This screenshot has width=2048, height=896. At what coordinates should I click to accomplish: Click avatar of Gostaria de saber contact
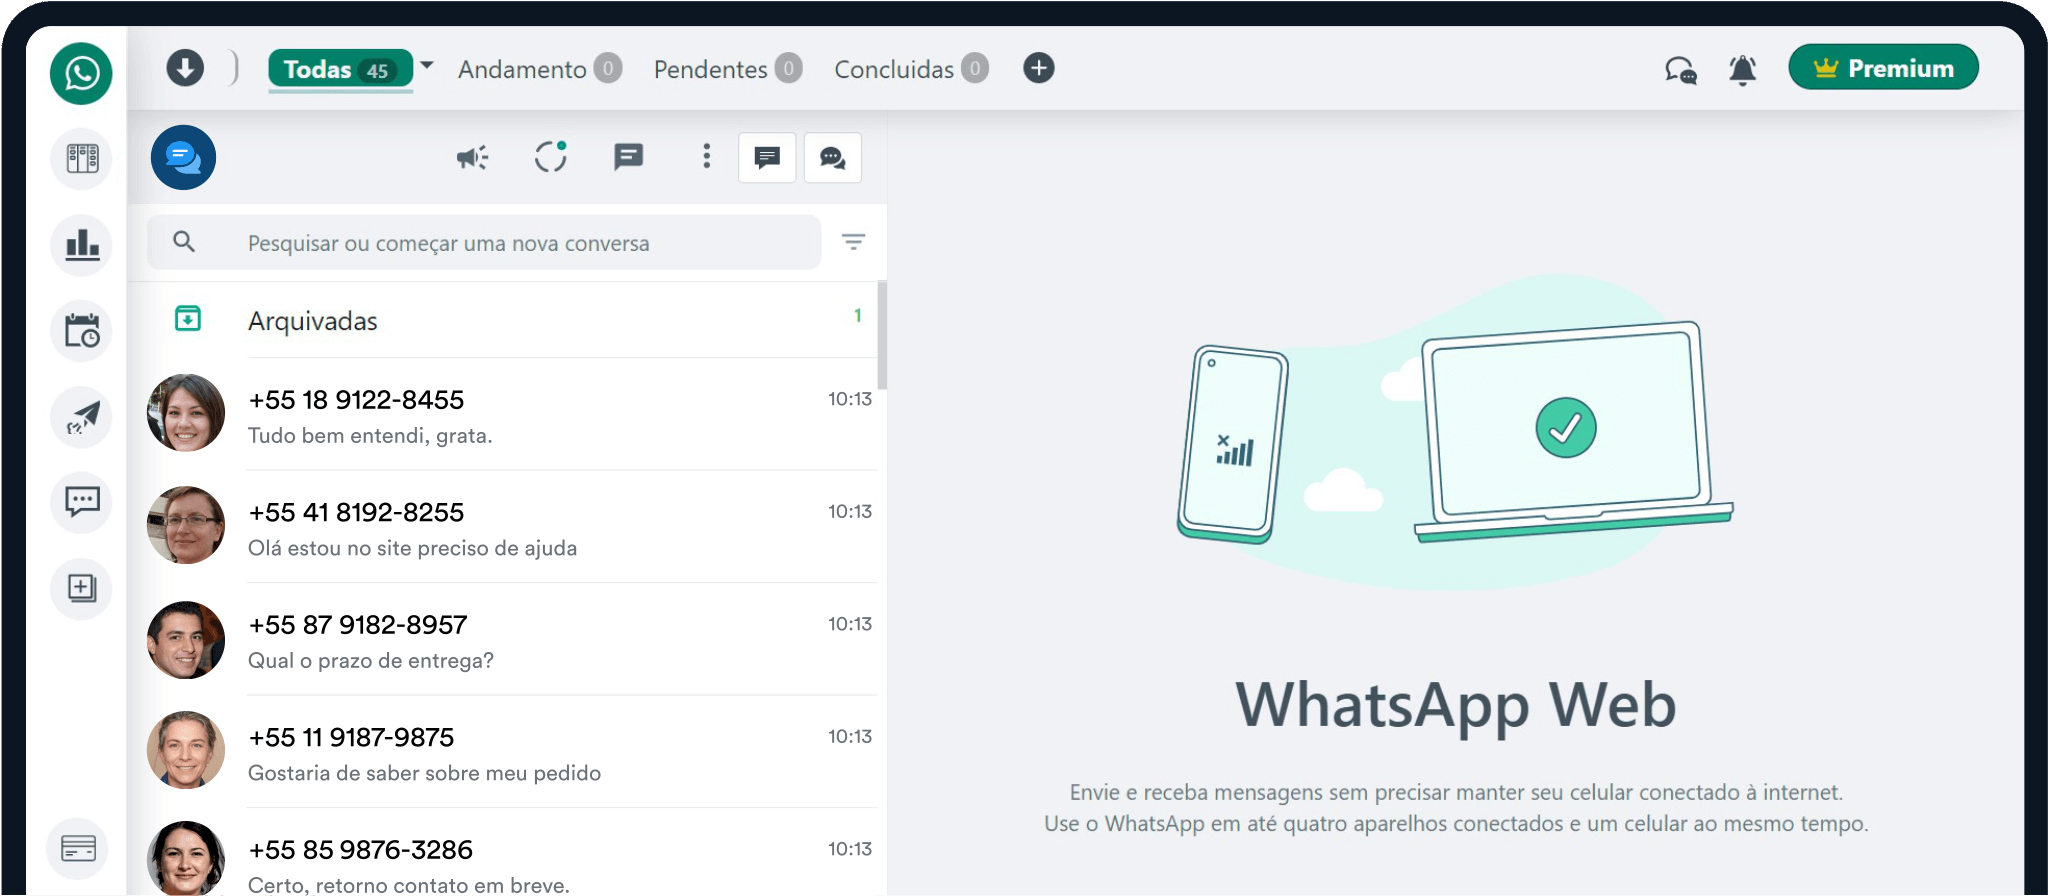[186, 750]
